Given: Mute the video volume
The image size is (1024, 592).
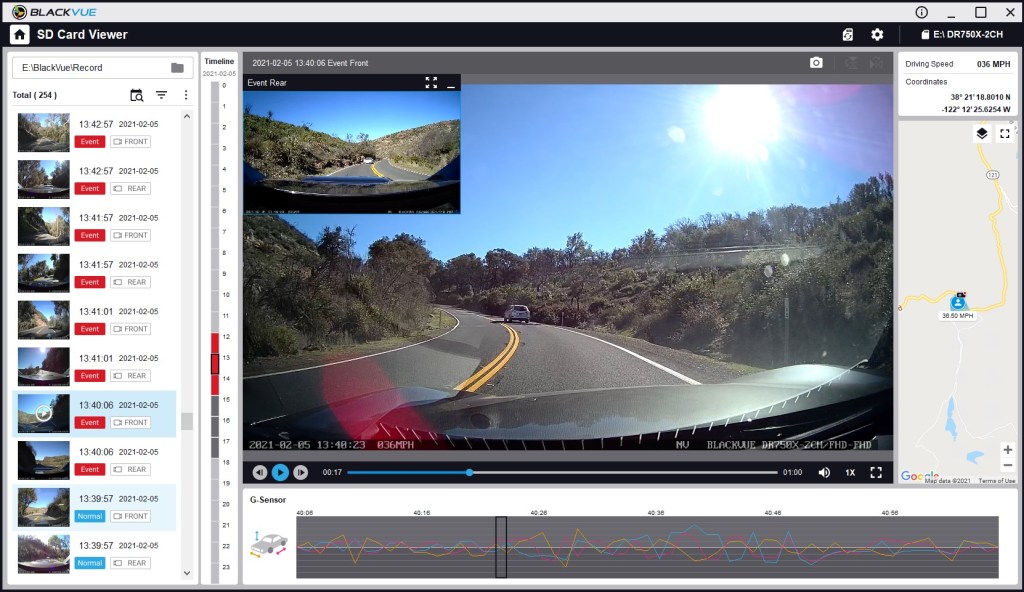Looking at the screenshot, I should [824, 472].
